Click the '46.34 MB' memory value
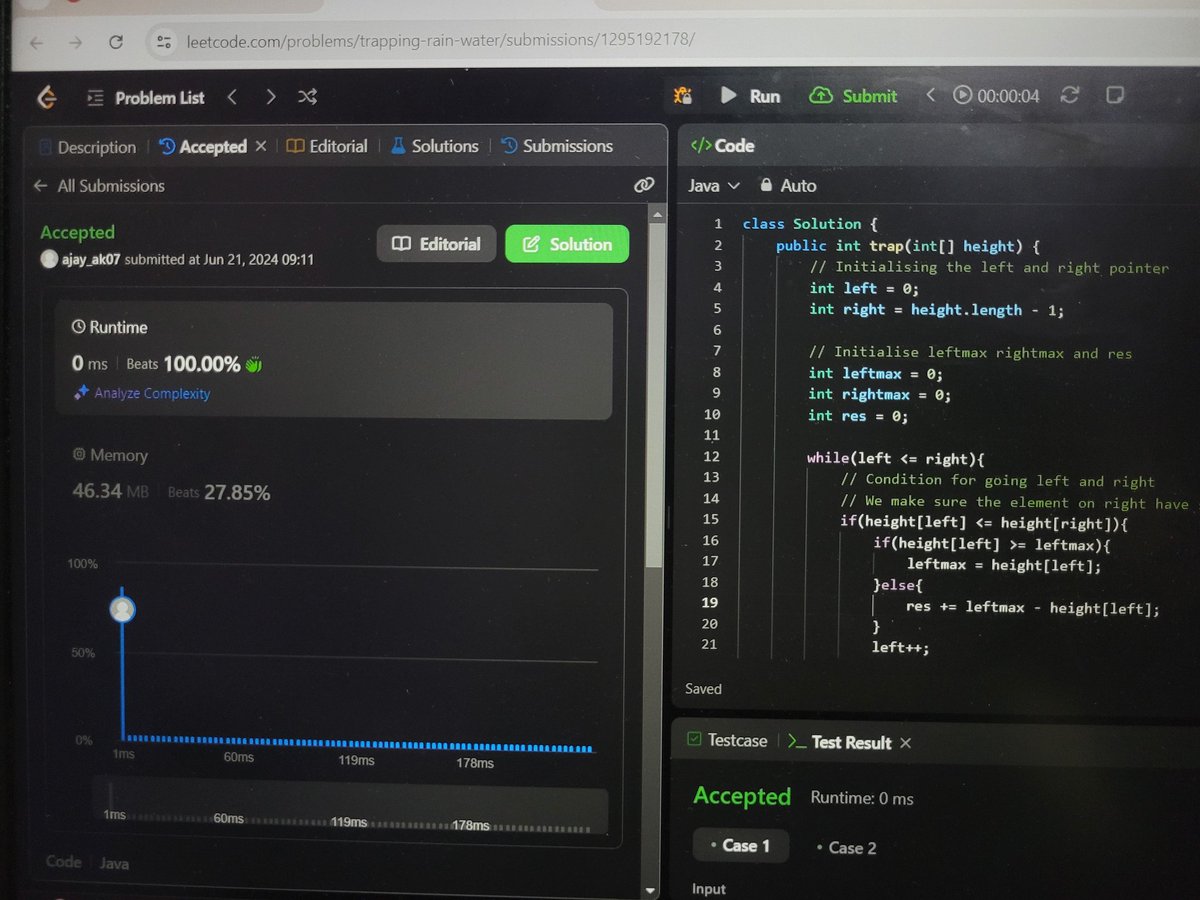The width and height of the screenshot is (1200, 900). [x=110, y=492]
